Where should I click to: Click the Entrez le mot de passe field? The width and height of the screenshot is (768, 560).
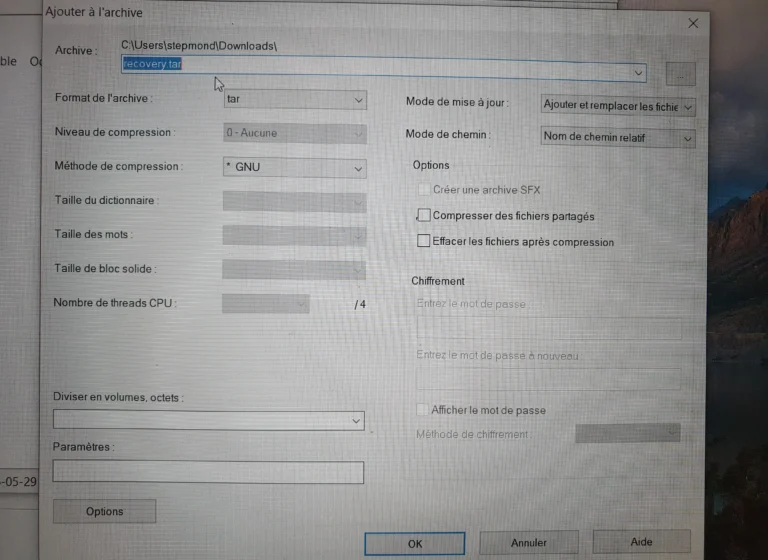click(549, 328)
